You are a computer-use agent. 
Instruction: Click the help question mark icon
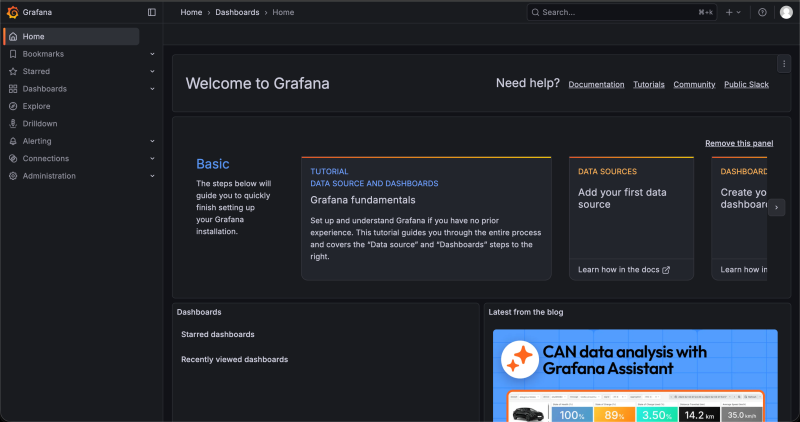tap(762, 12)
